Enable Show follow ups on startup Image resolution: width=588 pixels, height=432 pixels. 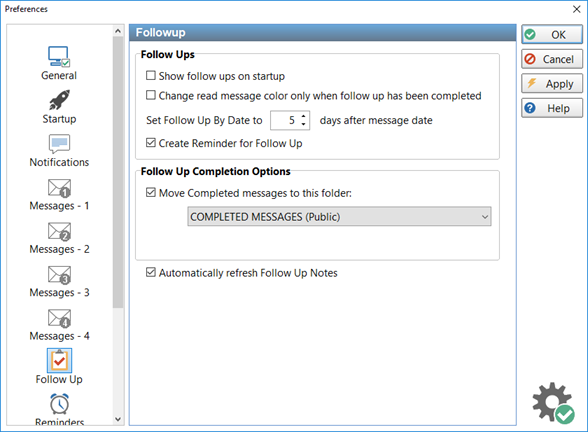pyautogui.click(x=151, y=76)
